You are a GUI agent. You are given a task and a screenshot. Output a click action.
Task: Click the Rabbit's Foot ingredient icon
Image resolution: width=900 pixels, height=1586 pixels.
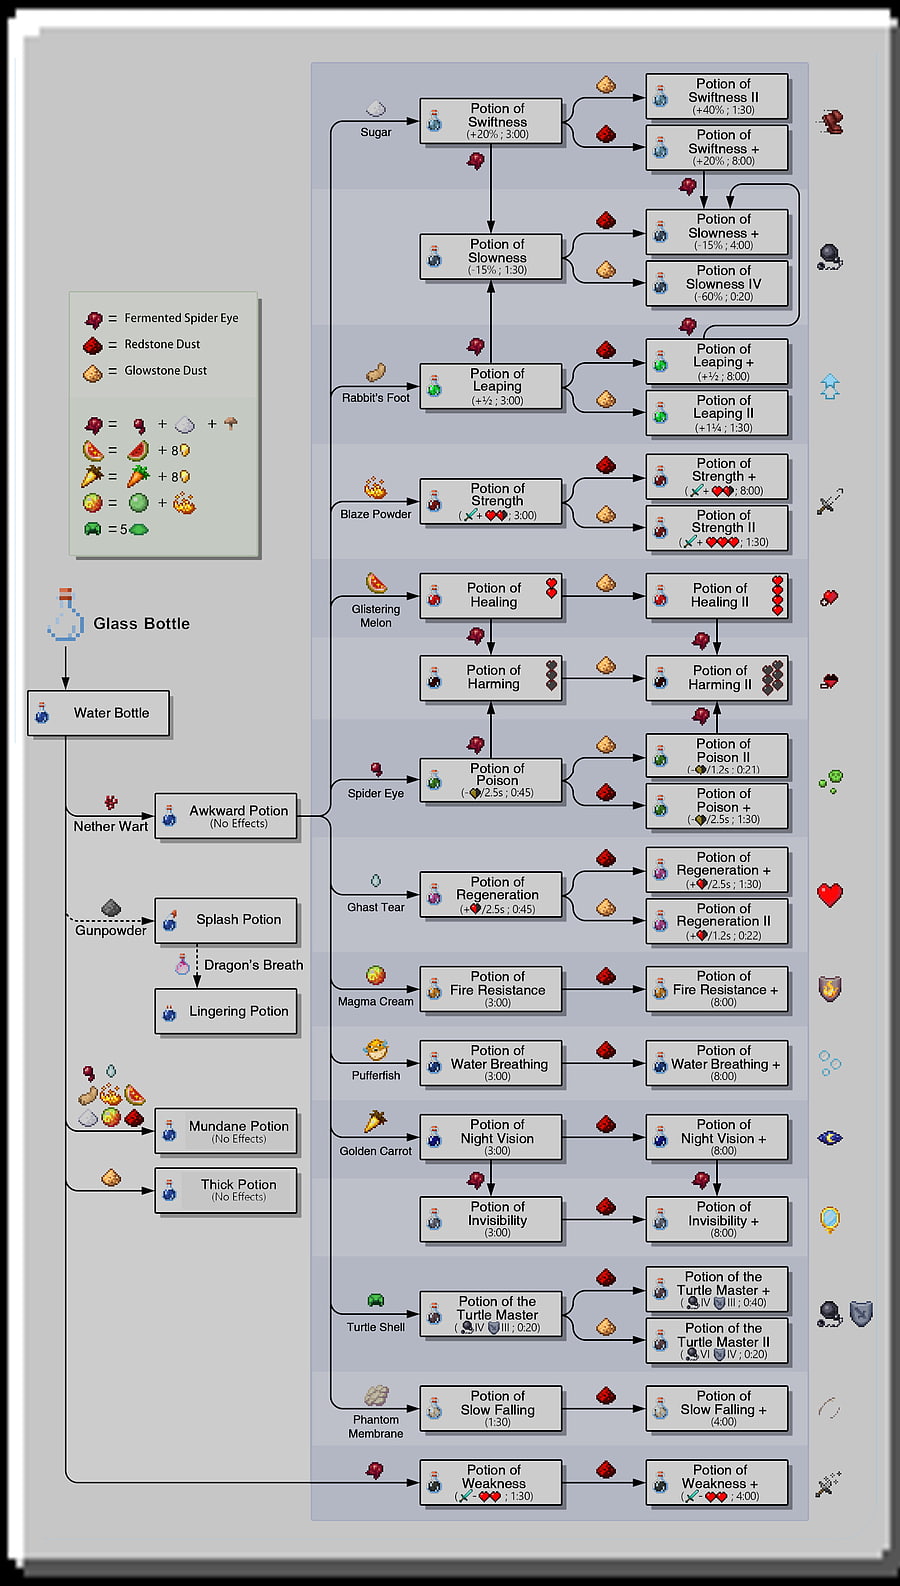[x=376, y=373]
